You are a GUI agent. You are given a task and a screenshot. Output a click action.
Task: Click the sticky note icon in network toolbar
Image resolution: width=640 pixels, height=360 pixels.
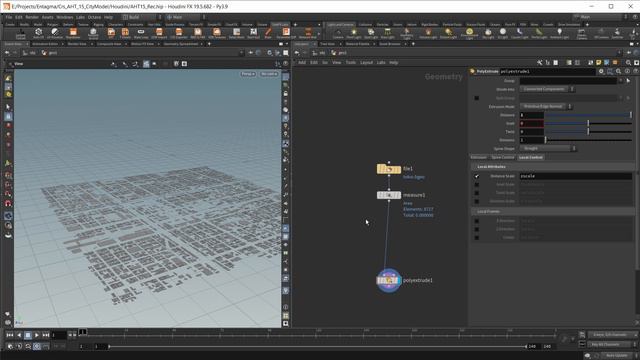pyautogui.click(x=598, y=62)
